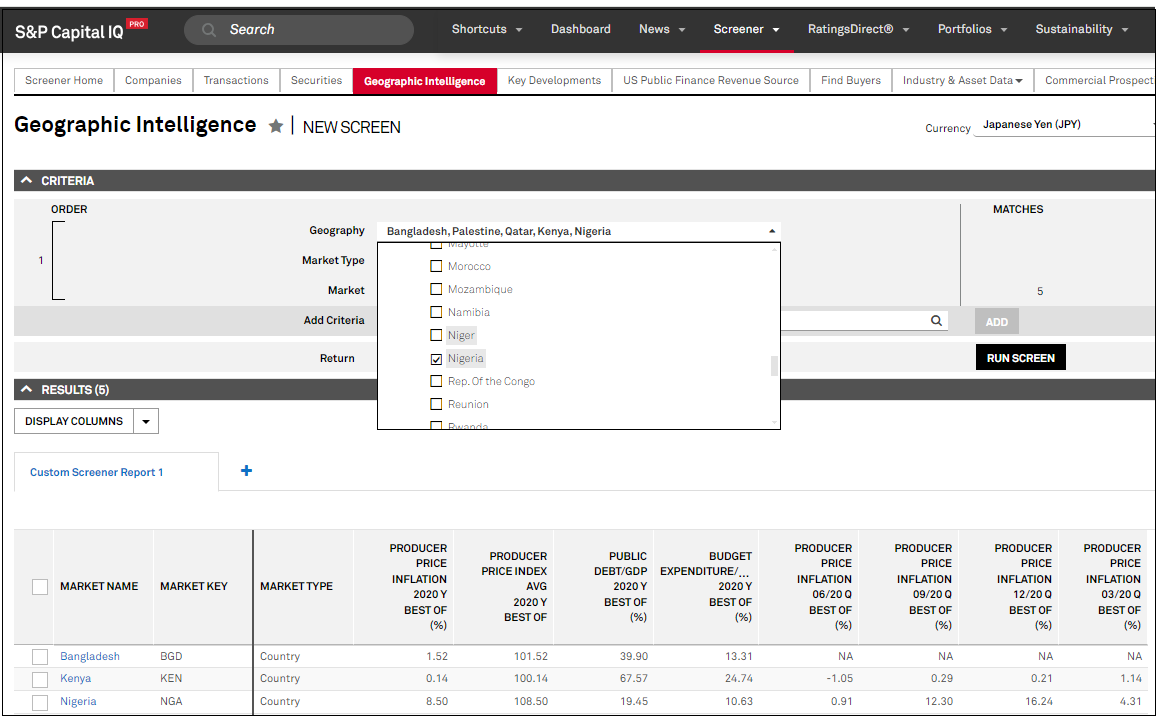Click the search icon in the top search bar
This screenshot has width=1167, height=725.
click(209, 30)
